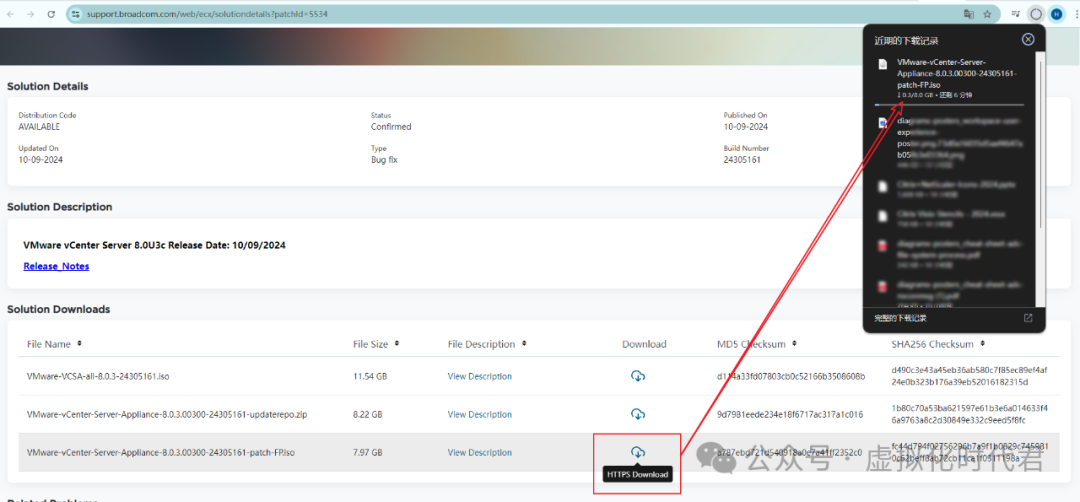Click the open-in-new-tab icon in downloads popup
1080x502 pixels.
click(x=1028, y=318)
